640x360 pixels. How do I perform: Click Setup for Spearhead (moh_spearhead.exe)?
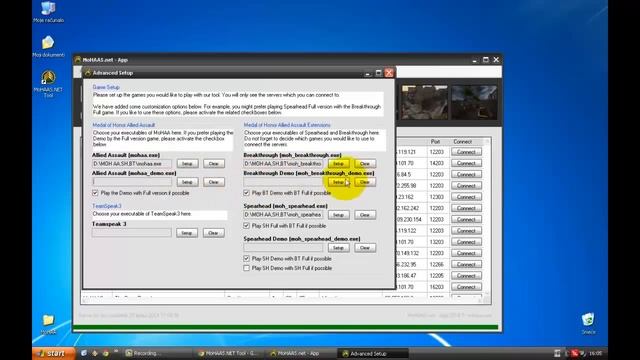[x=338, y=215]
